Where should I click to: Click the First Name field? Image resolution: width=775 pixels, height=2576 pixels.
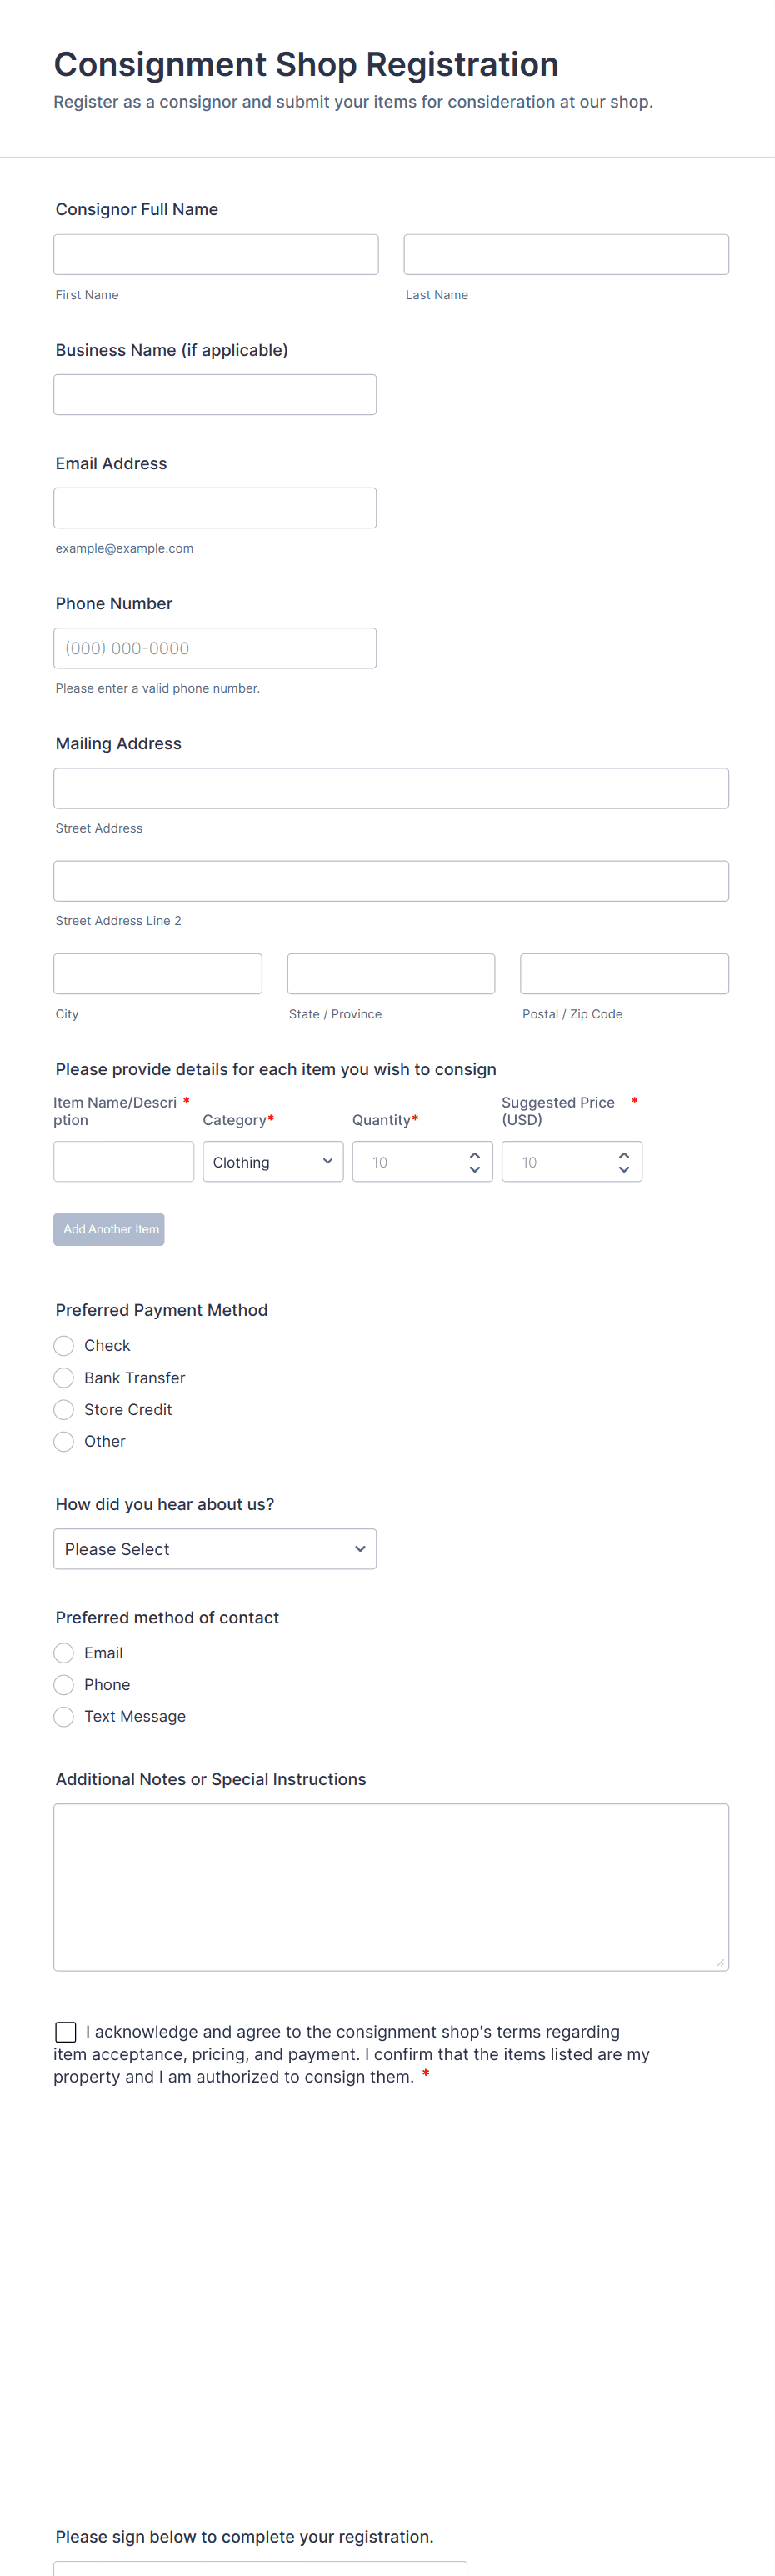[216, 255]
